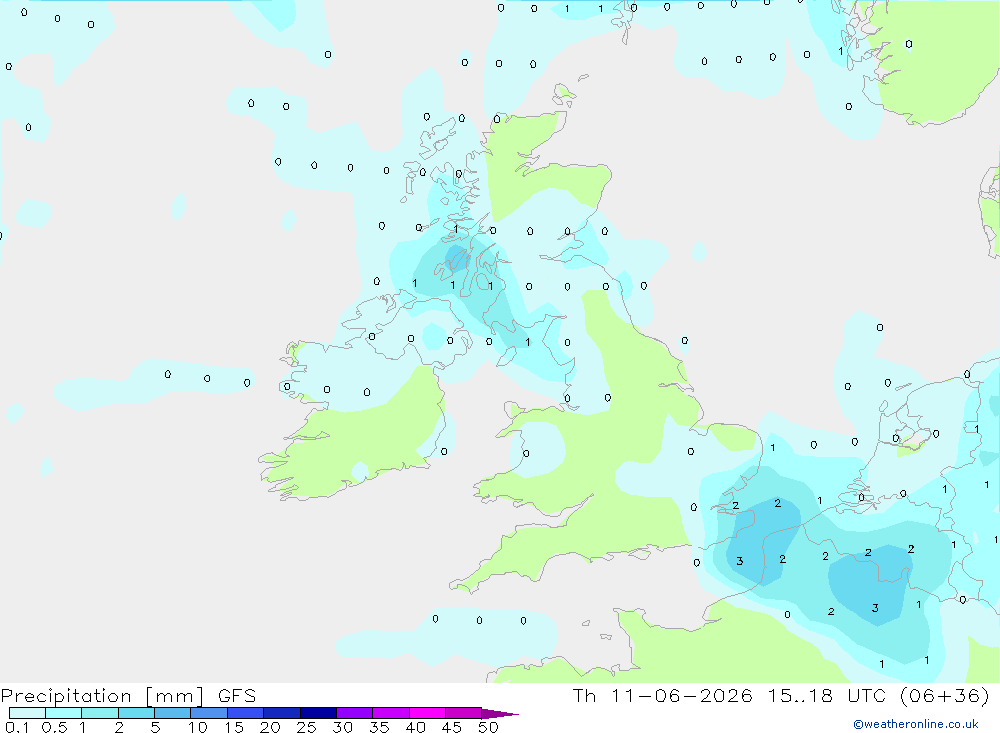Click the legend label '0.1'
1000x733 pixels.
pos(17,727)
